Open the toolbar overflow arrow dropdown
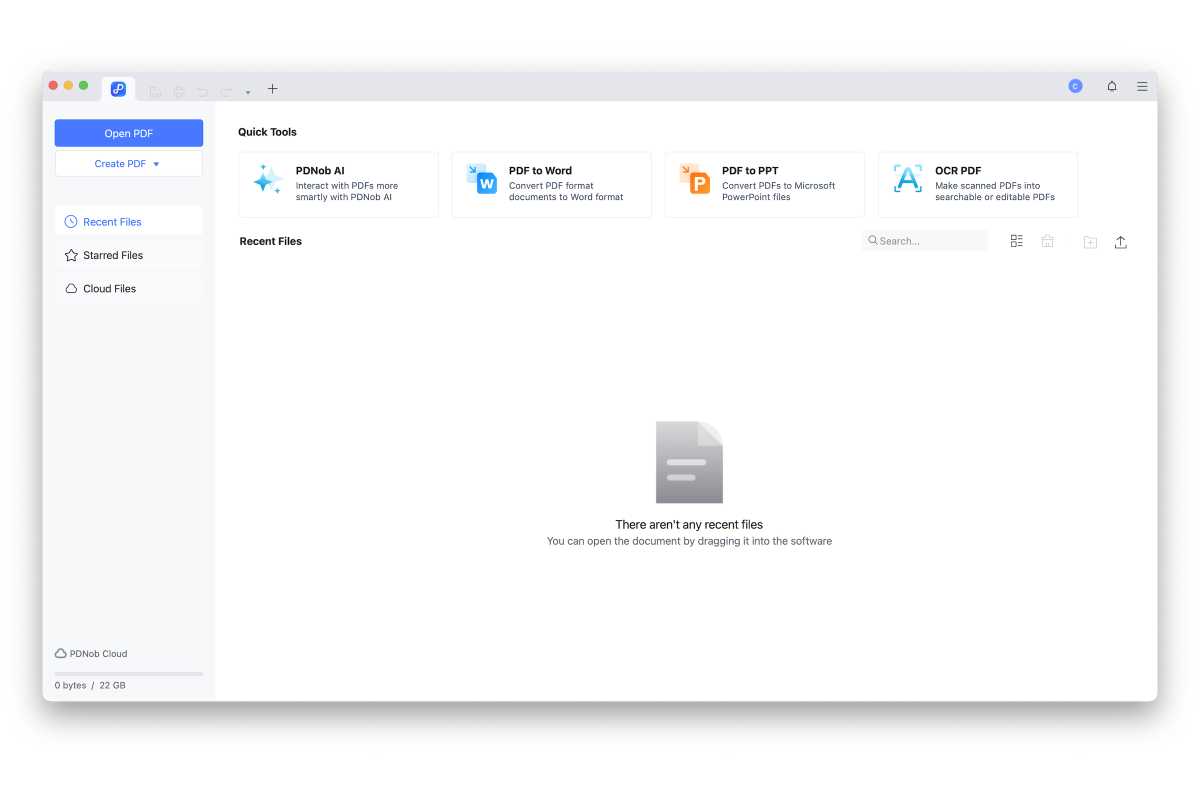The width and height of the screenshot is (1200, 800). pyautogui.click(x=248, y=90)
